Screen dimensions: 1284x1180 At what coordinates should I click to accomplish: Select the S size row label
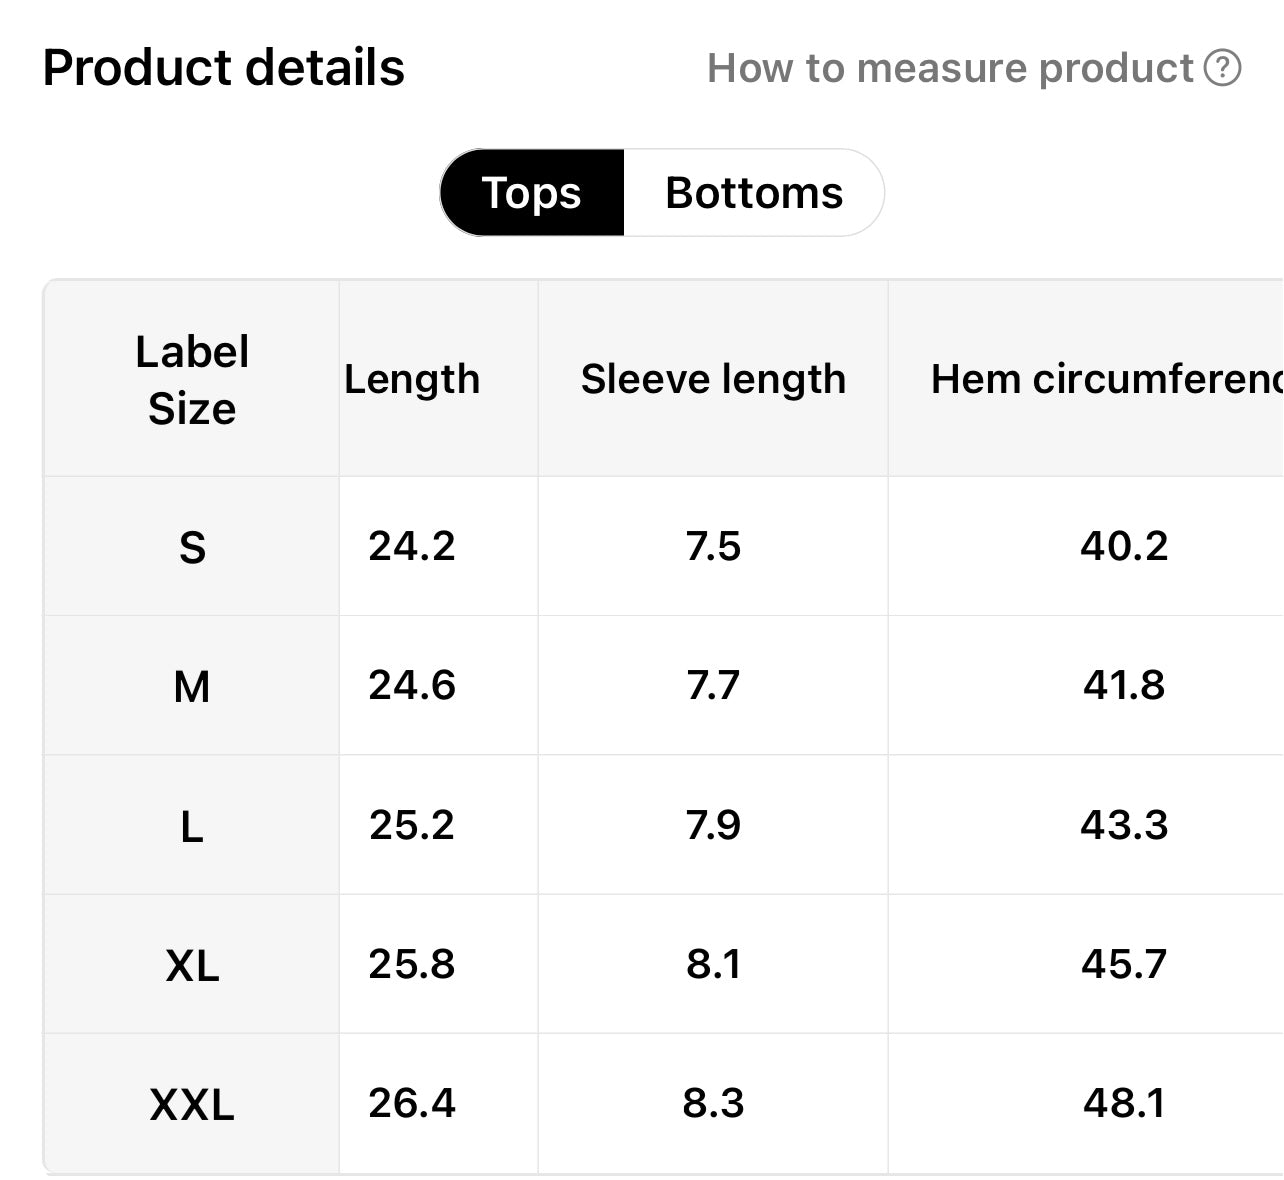coord(192,547)
